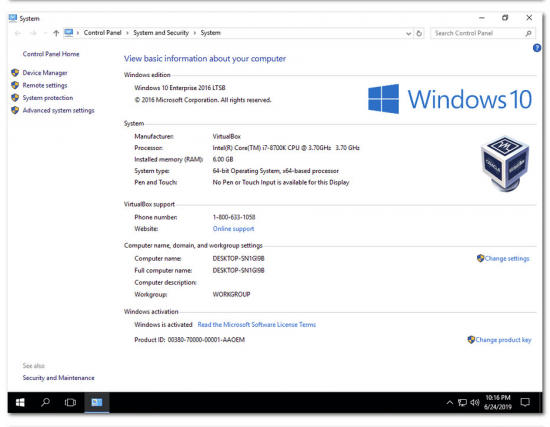Select System and Security breadcrumb
This screenshot has height=427, width=550.
click(161, 33)
